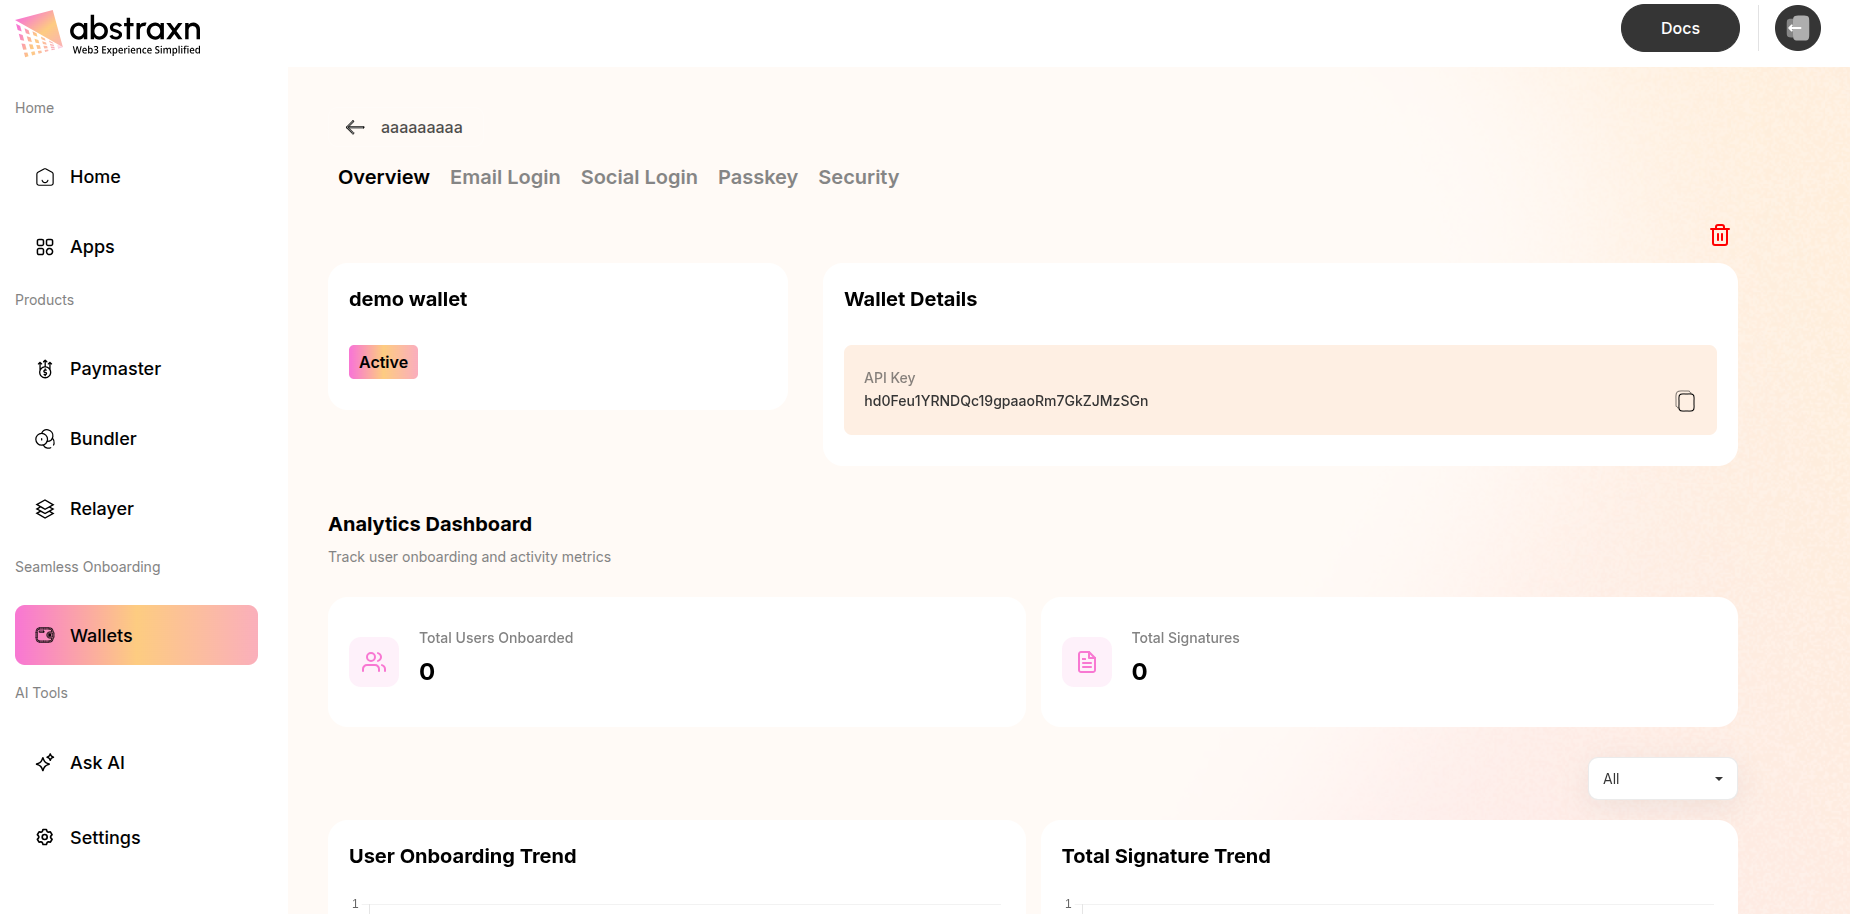Select the Paymaster product icon

tap(44, 369)
